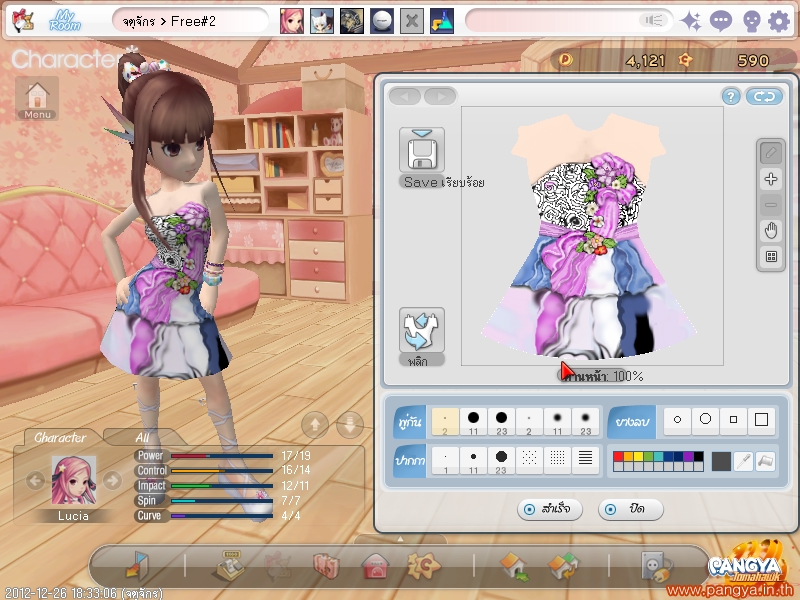Select the eyedropper color picker tool
The width and height of the screenshot is (800, 600).
(744, 461)
